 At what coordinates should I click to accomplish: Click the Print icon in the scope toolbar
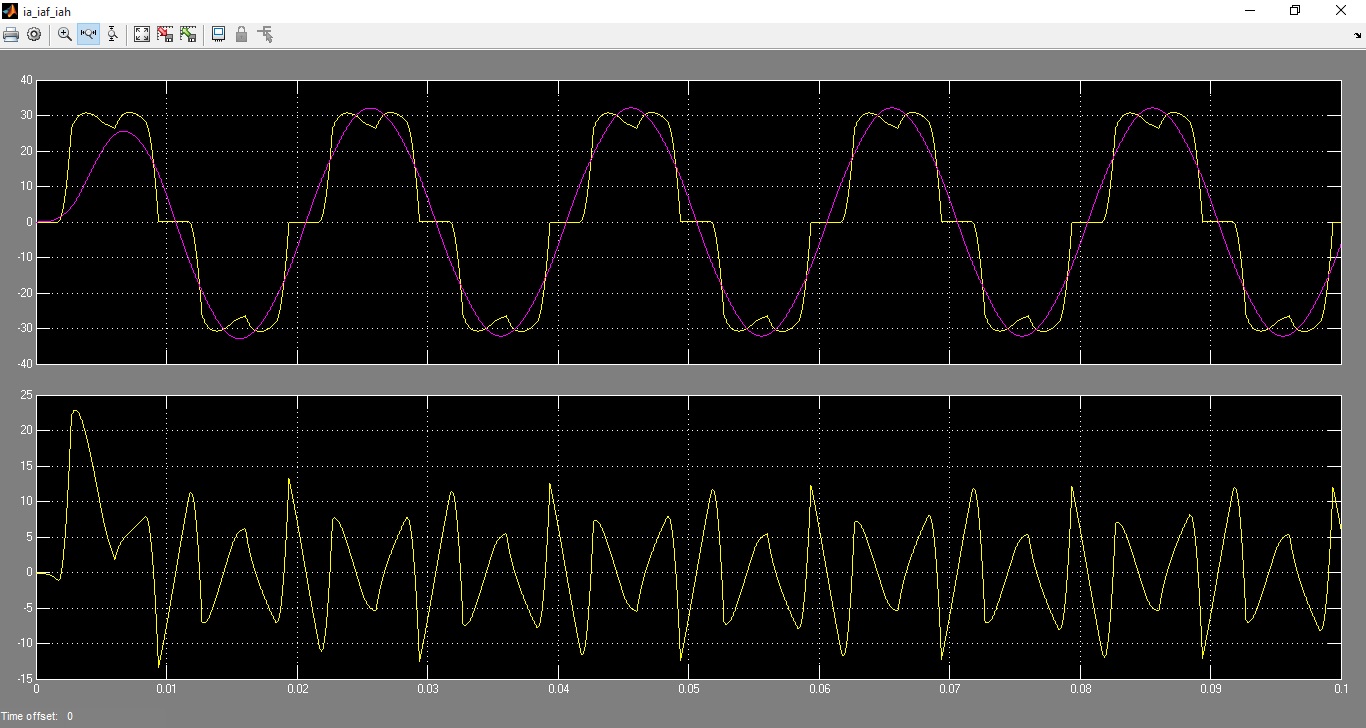pyautogui.click(x=11, y=35)
